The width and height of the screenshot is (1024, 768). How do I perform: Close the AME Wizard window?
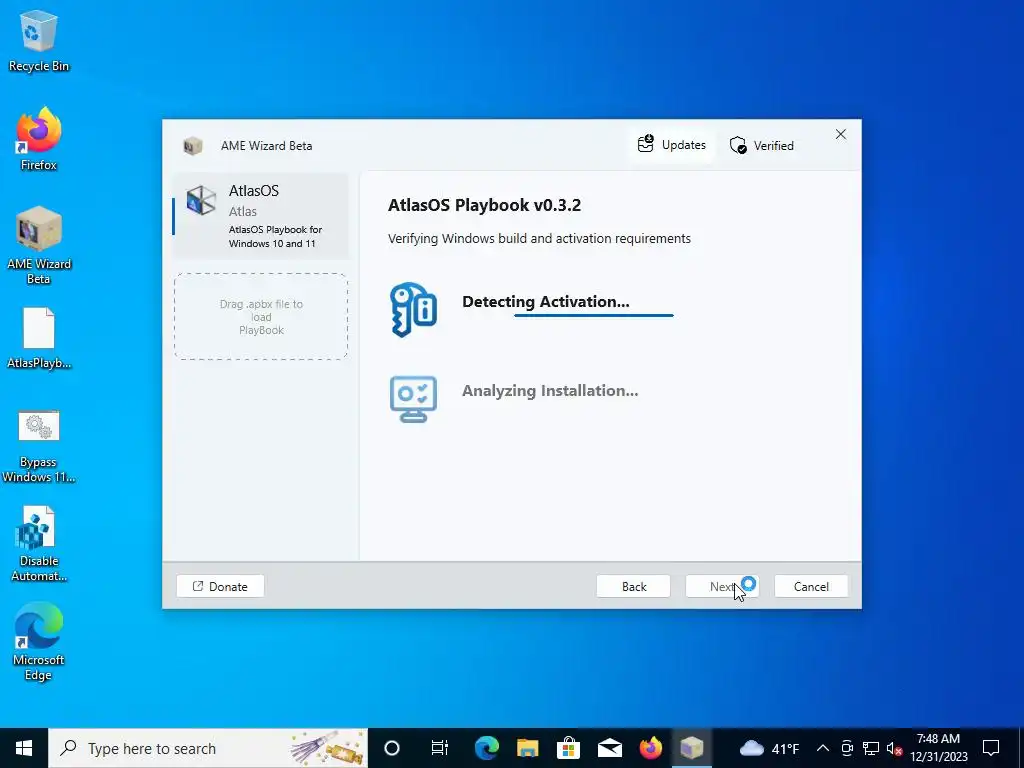tap(840, 134)
